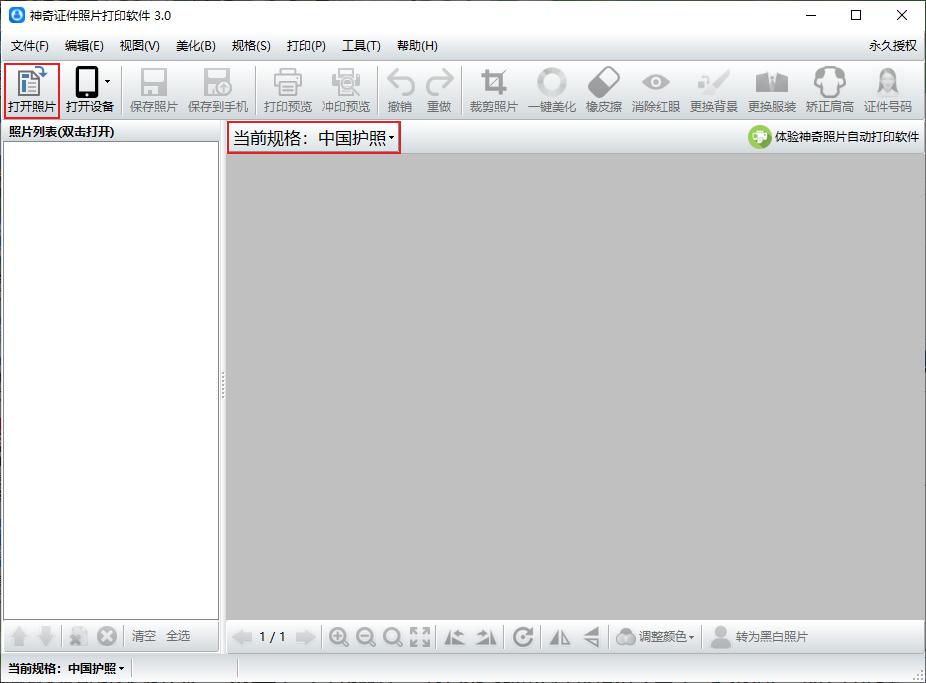Open the 美化(B) menu
This screenshot has height=683, width=926.
click(x=196, y=45)
